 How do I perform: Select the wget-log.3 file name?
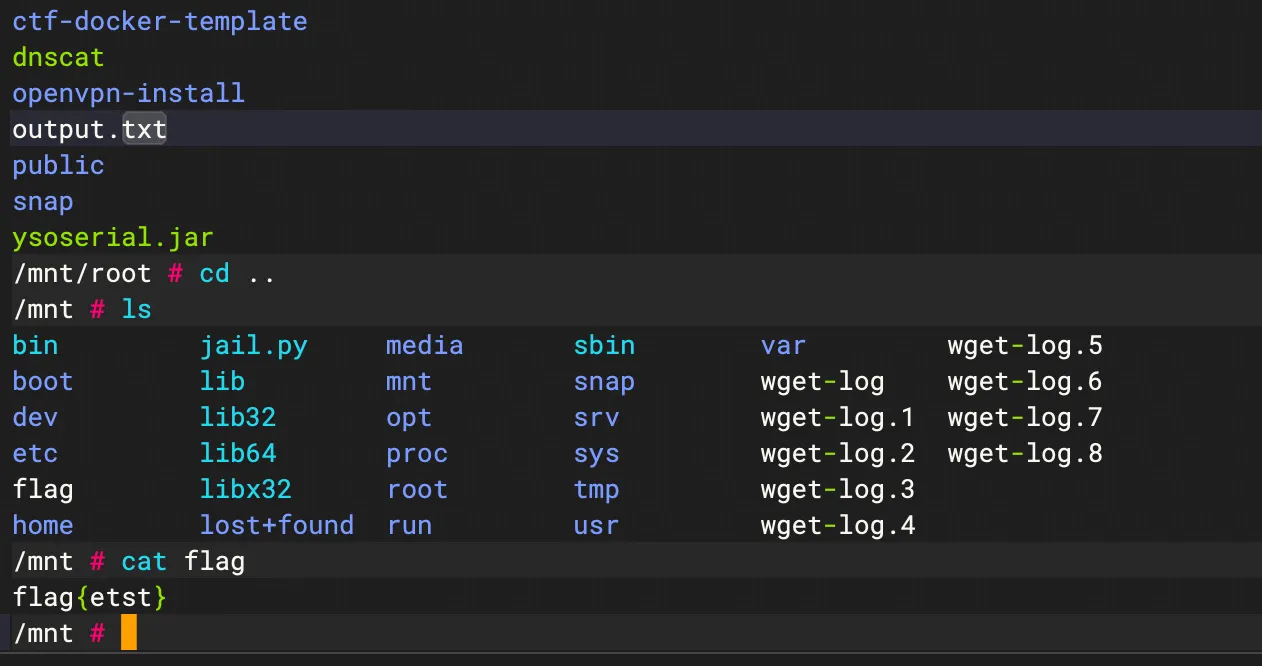[x=838, y=489]
